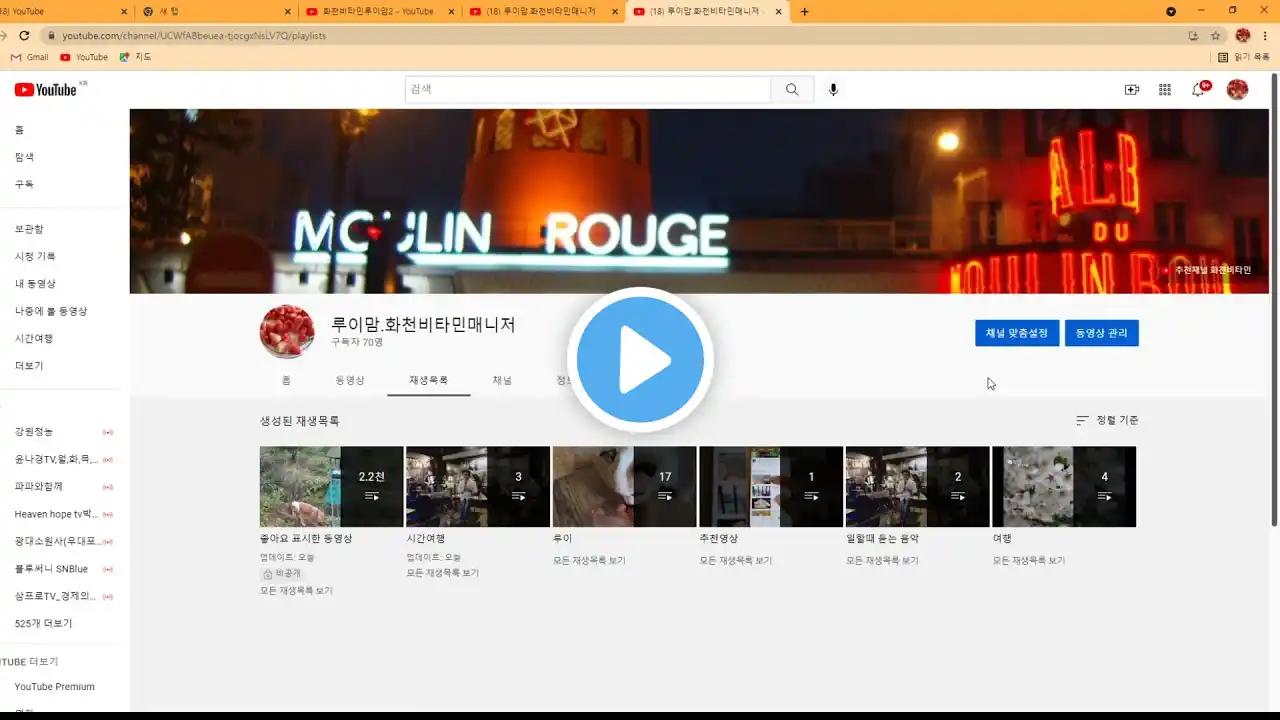Bookmark this page with the star icon
1280x720 pixels.
coord(1216,35)
